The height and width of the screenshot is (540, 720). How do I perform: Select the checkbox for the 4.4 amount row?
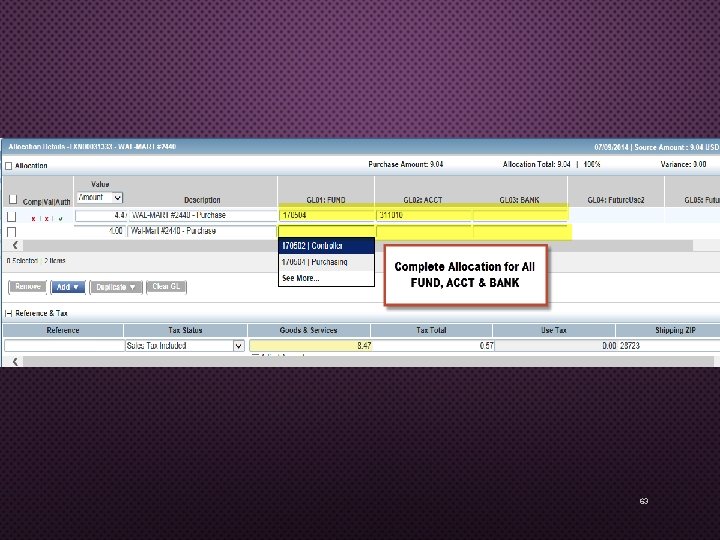click(x=11, y=217)
